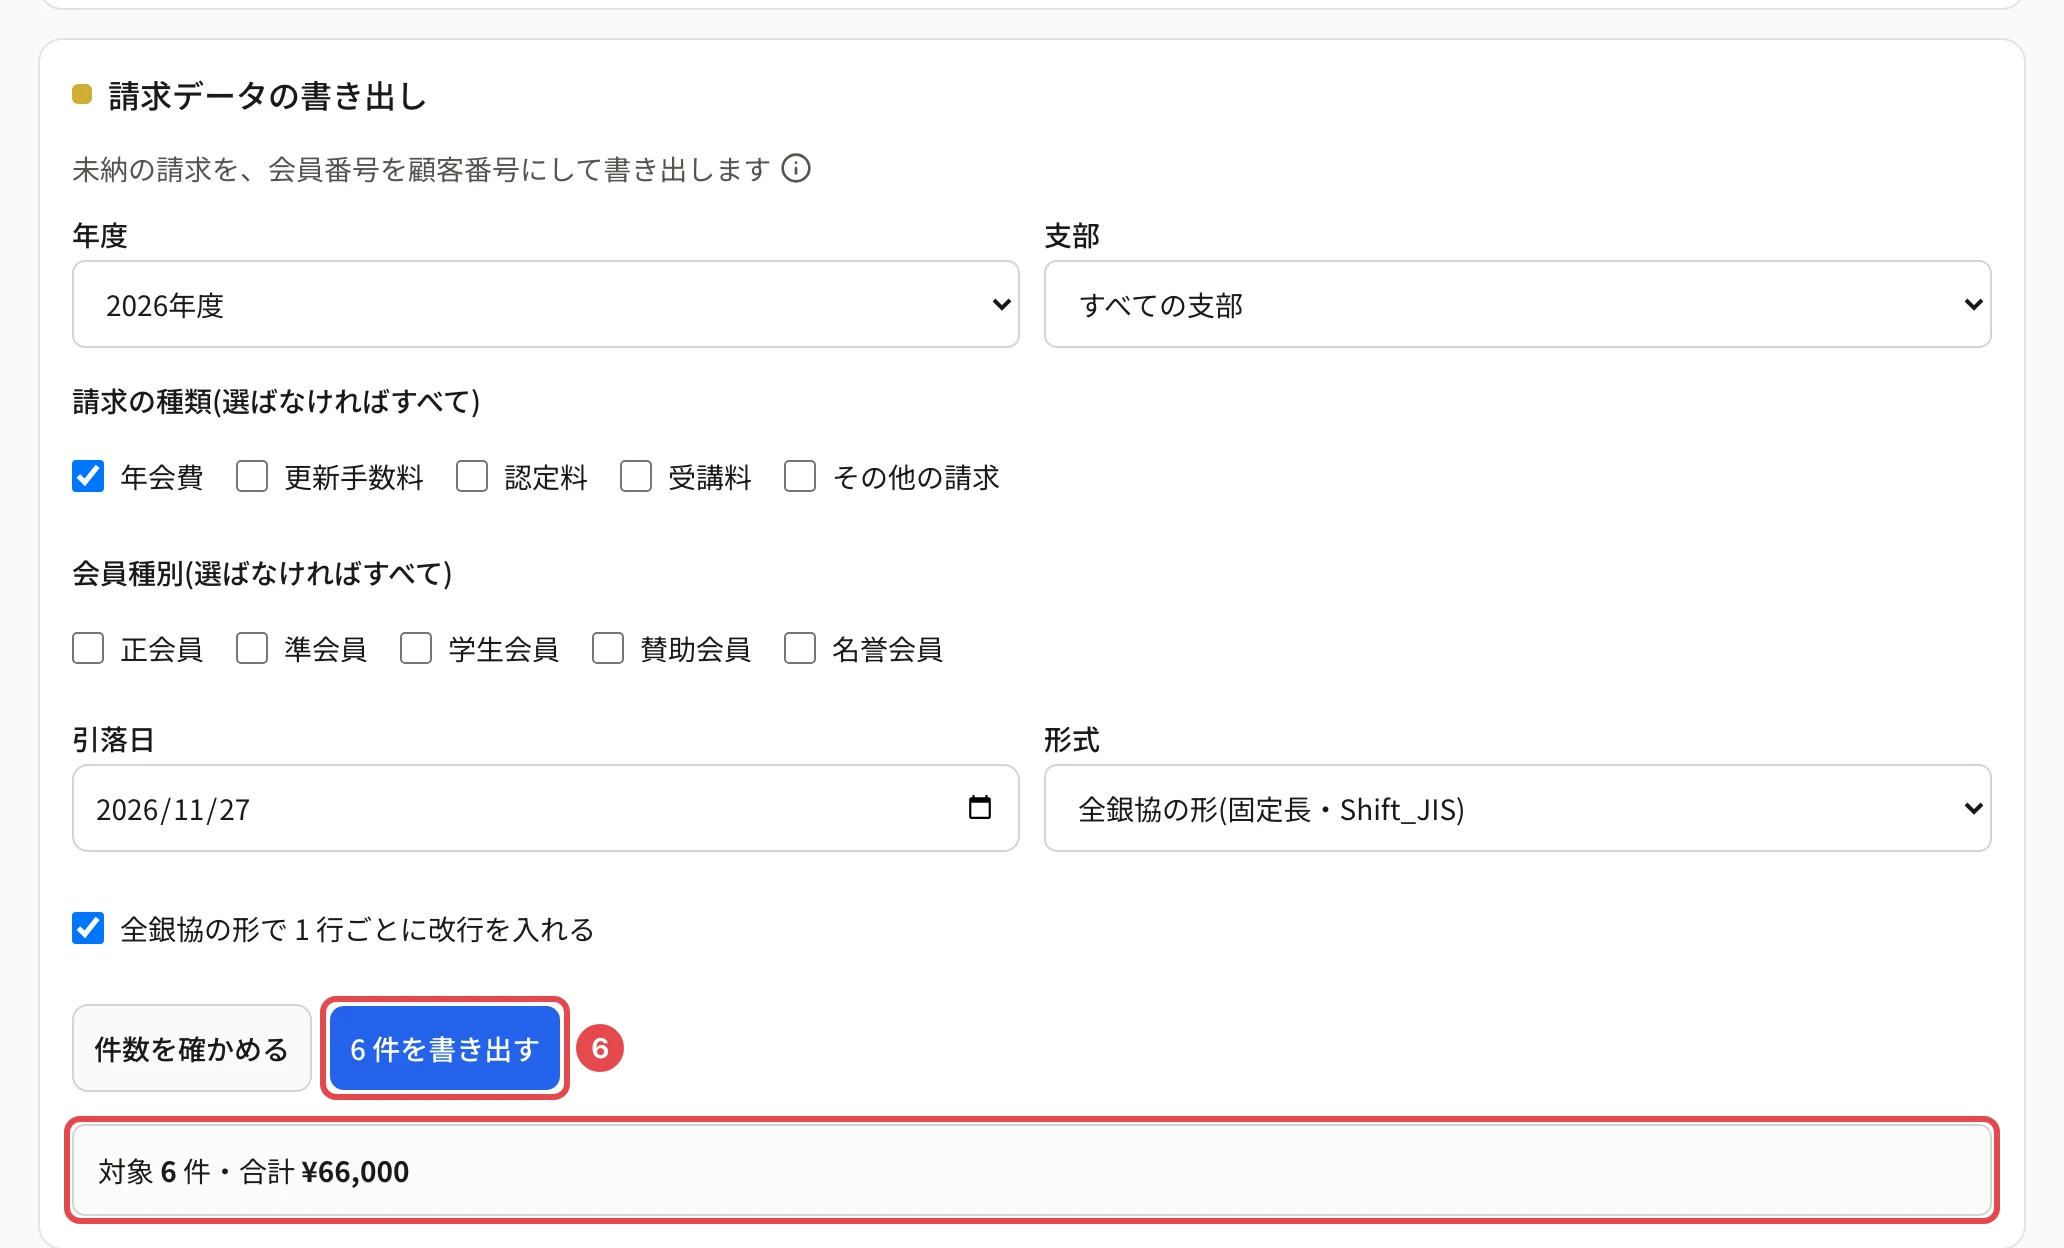The width and height of the screenshot is (2064, 1248).
Task: Click the info icon beside the description
Action: (x=796, y=168)
